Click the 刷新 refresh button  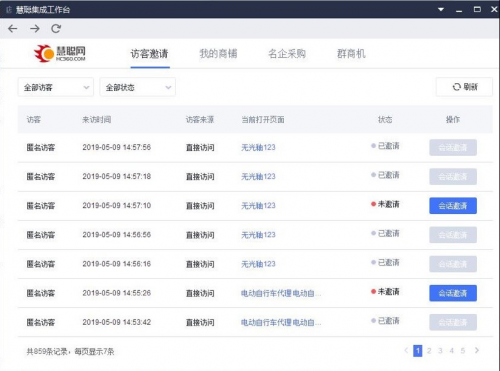464,87
